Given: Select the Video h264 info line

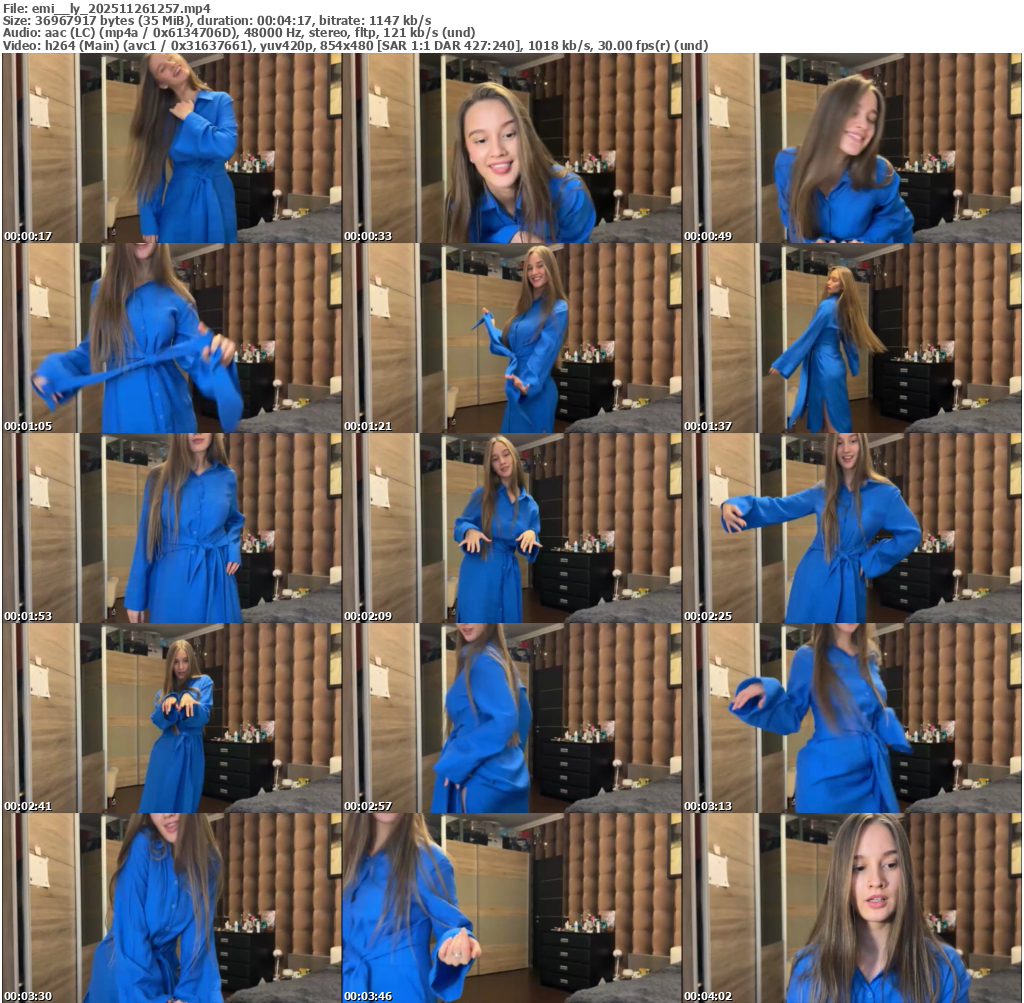Looking at the screenshot, I should tap(355, 46).
